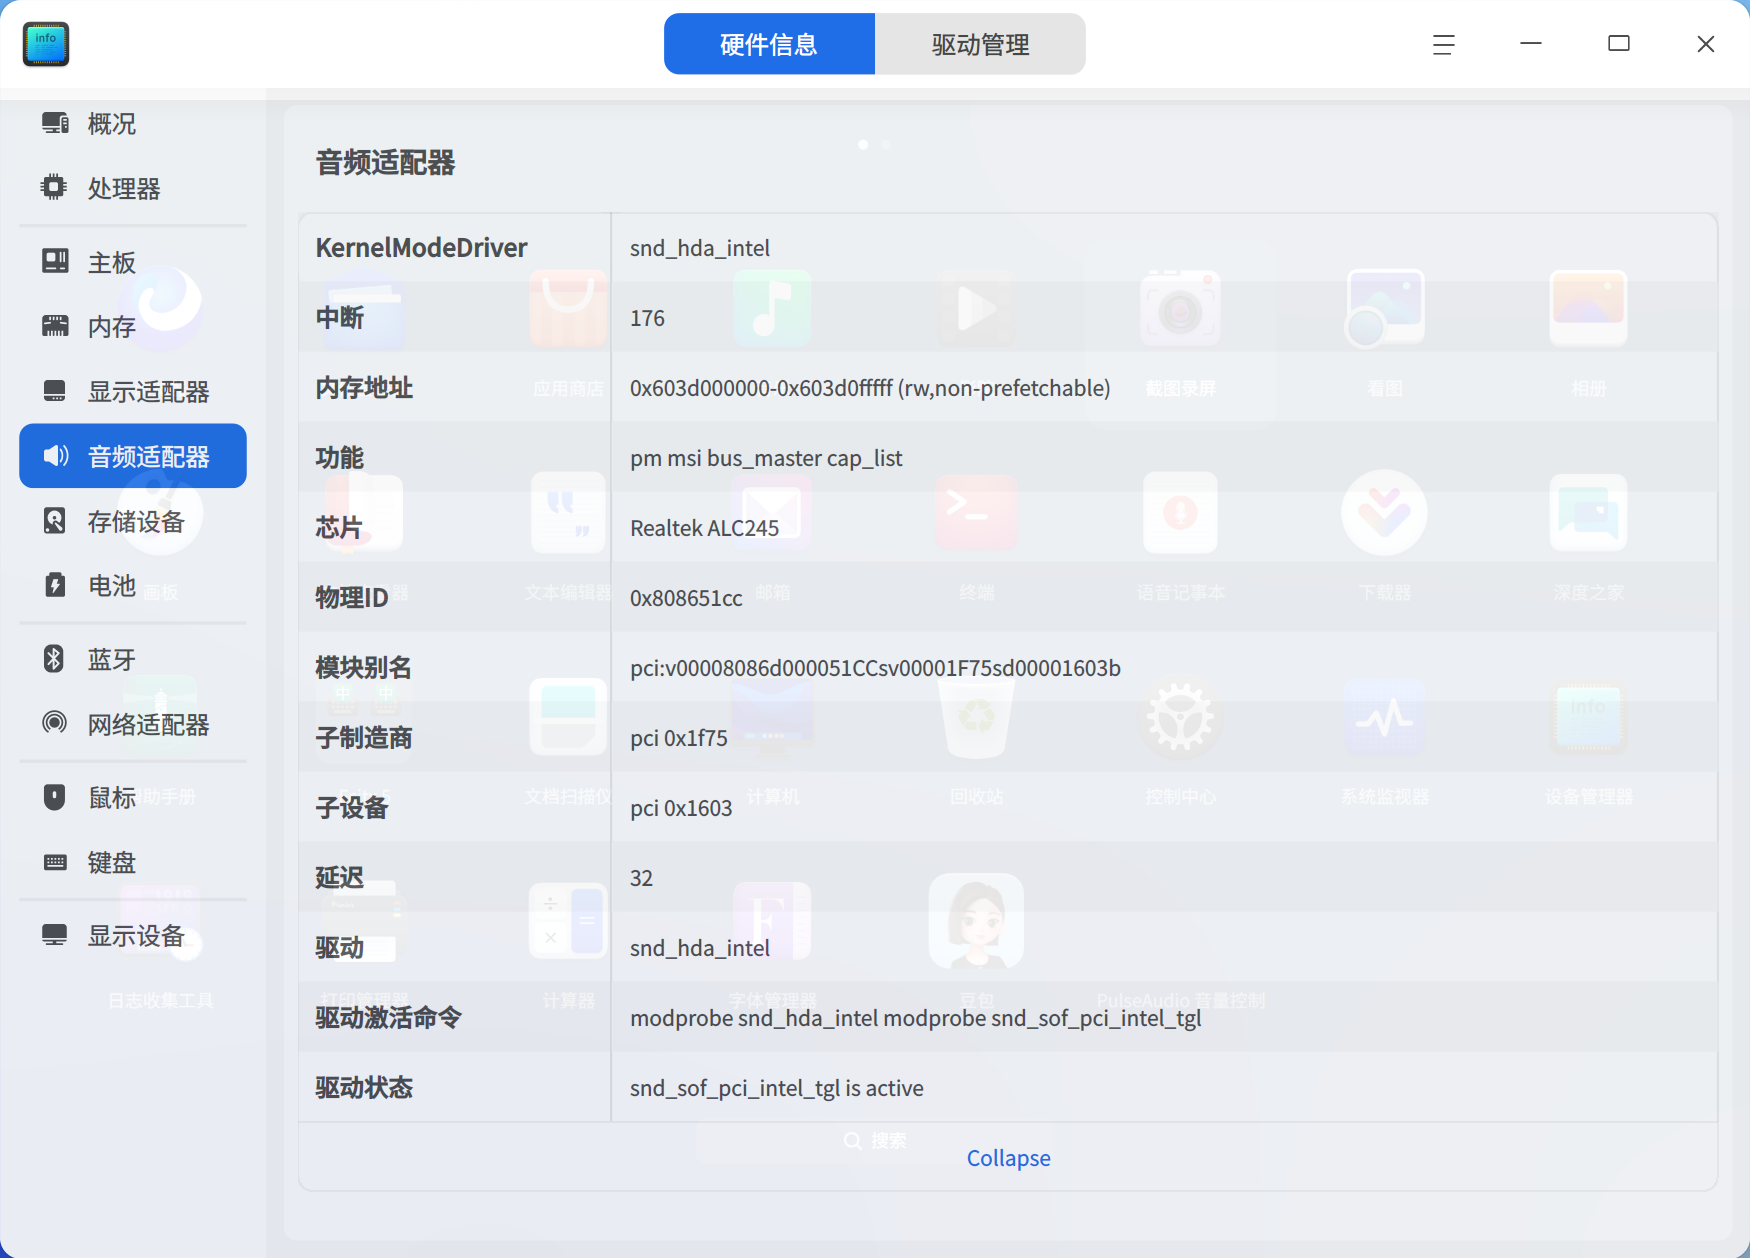Open 处理器 in the sidebar

(x=133, y=188)
